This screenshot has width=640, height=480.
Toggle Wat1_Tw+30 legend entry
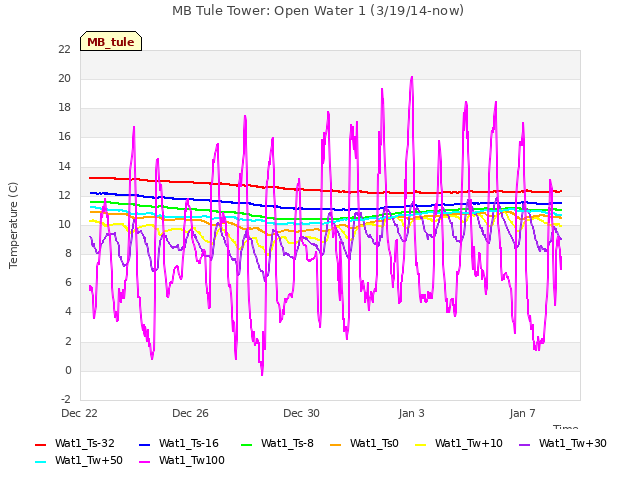(562, 443)
